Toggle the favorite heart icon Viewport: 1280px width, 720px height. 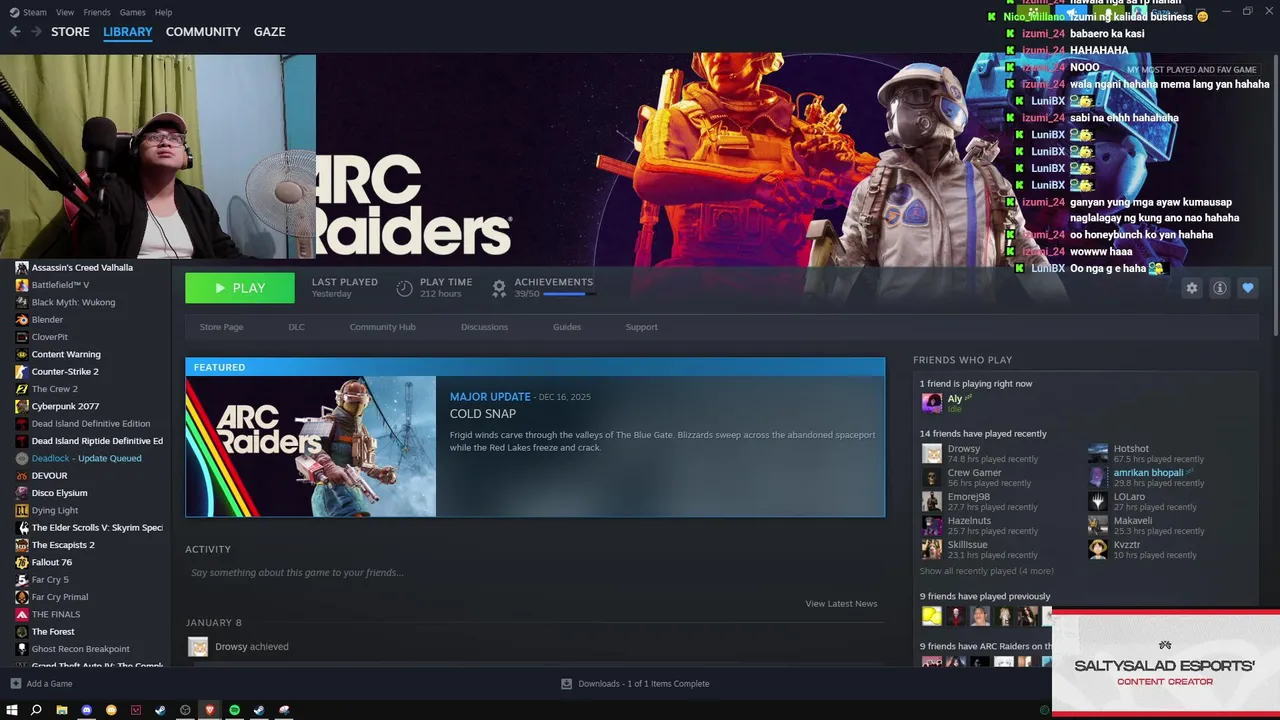1248,288
